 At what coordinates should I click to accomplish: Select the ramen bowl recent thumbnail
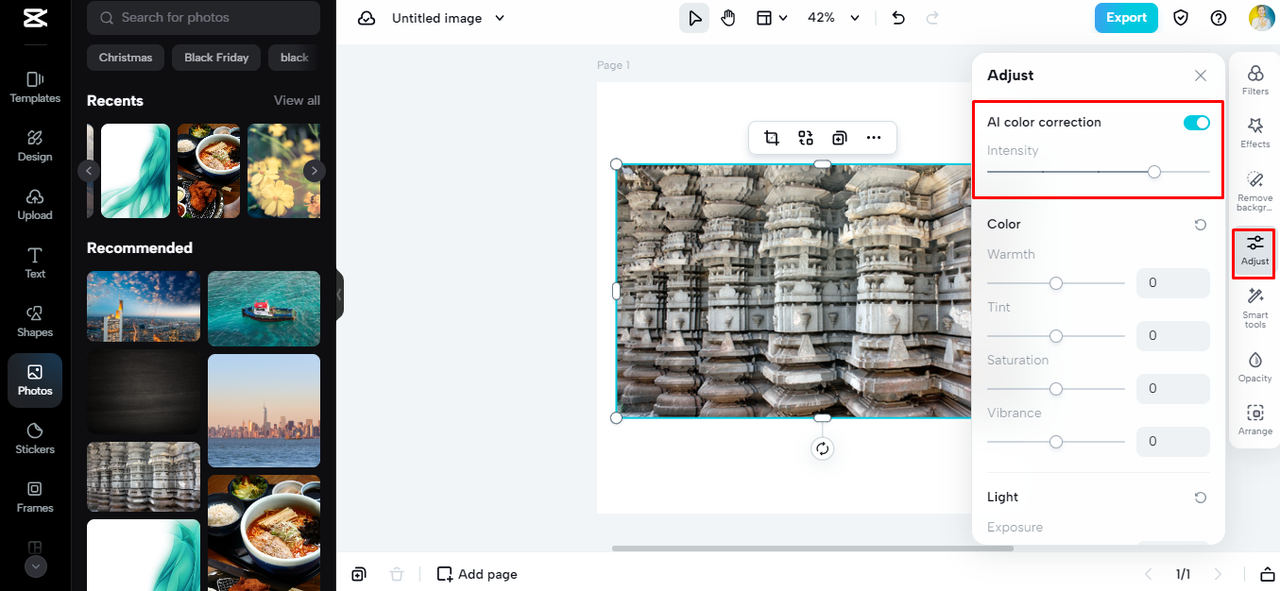pyautogui.click(x=209, y=171)
